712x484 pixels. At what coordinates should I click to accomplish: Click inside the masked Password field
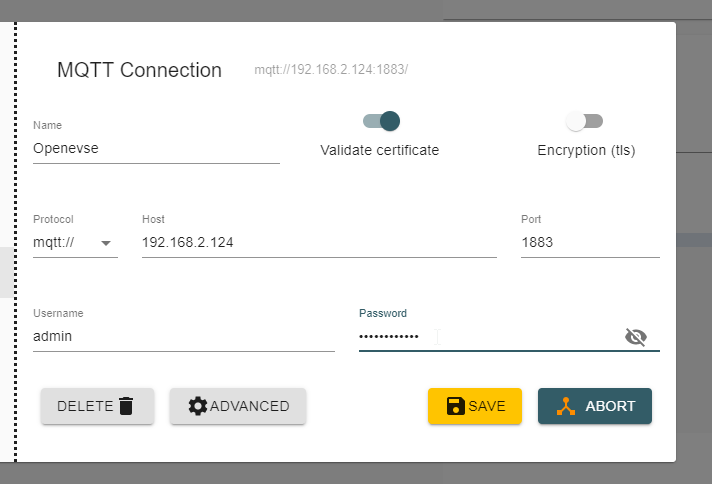tap(490, 337)
